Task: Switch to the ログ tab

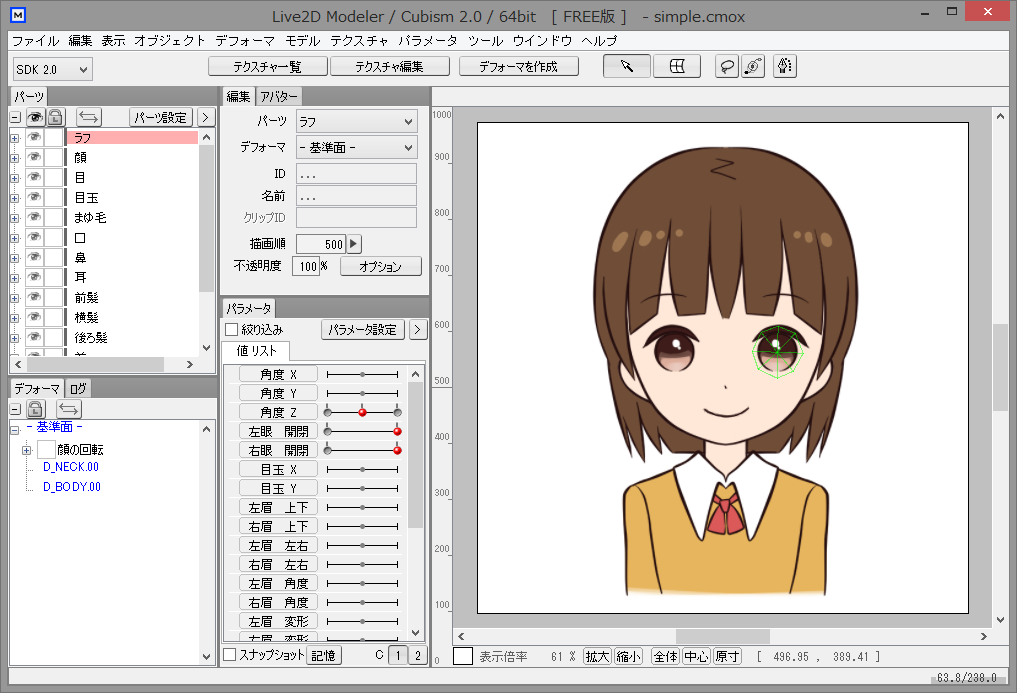Action: [78, 388]
